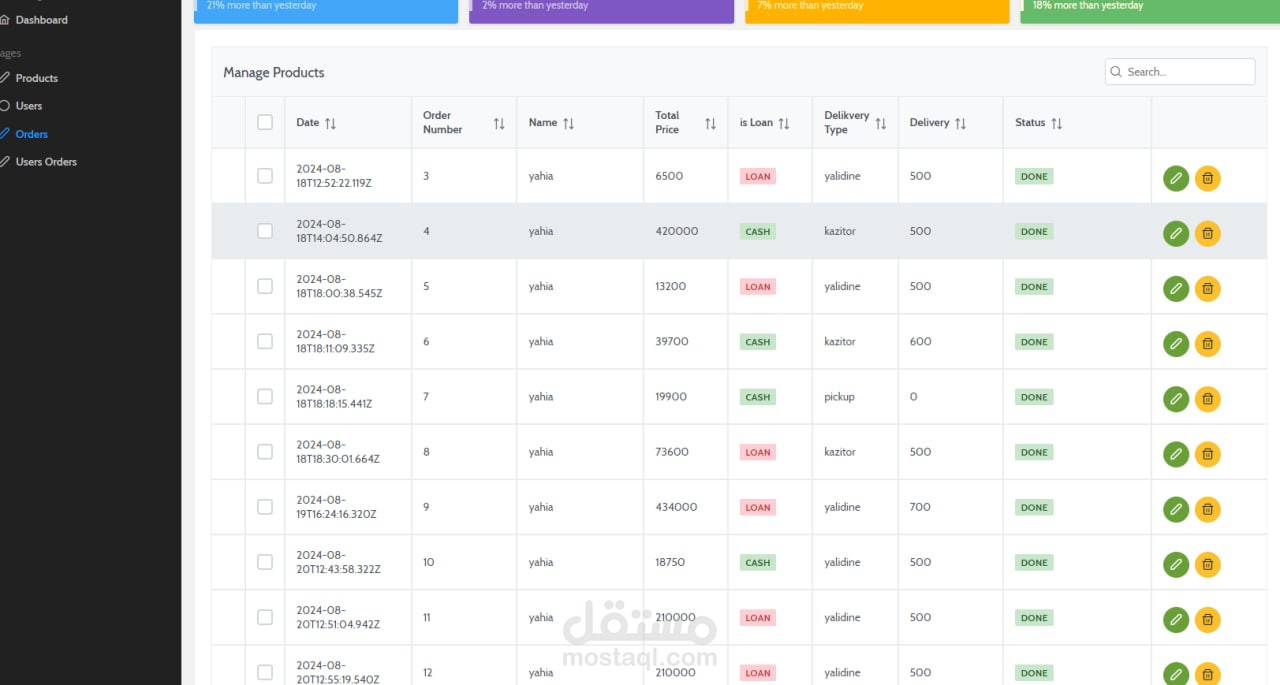Check the box for order number 7
The width and height of the screenshot is (1280, 685).
(265, 396)
